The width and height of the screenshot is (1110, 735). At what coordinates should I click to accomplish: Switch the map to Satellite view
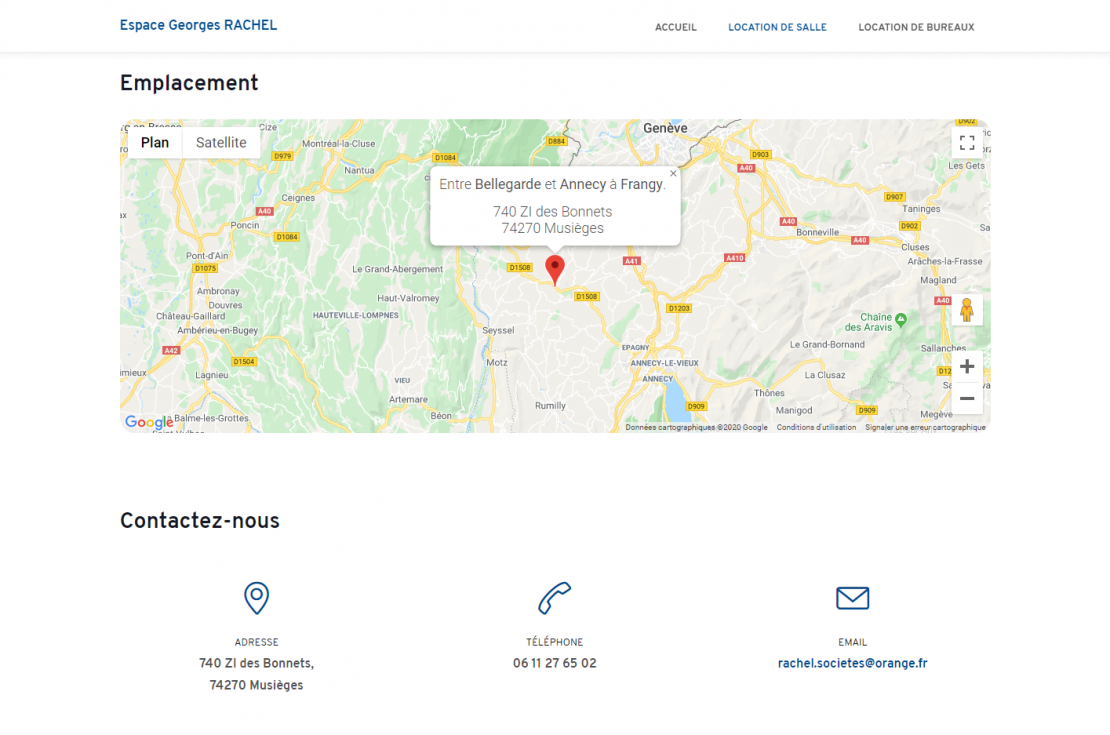pyautogui.click(x=221, y=142)
